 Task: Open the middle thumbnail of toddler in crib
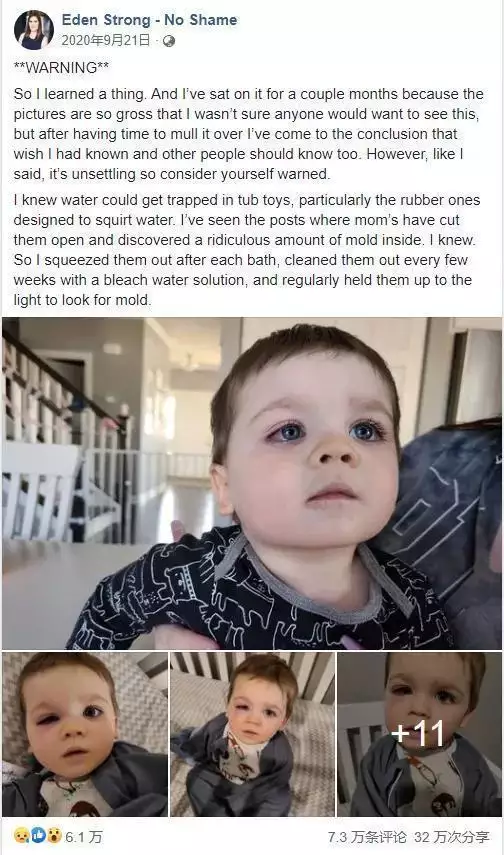pos(253,734)
